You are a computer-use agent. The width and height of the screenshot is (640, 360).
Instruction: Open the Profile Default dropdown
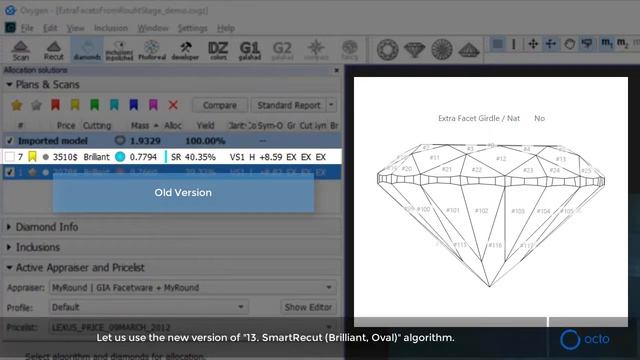tap(149, 307)
